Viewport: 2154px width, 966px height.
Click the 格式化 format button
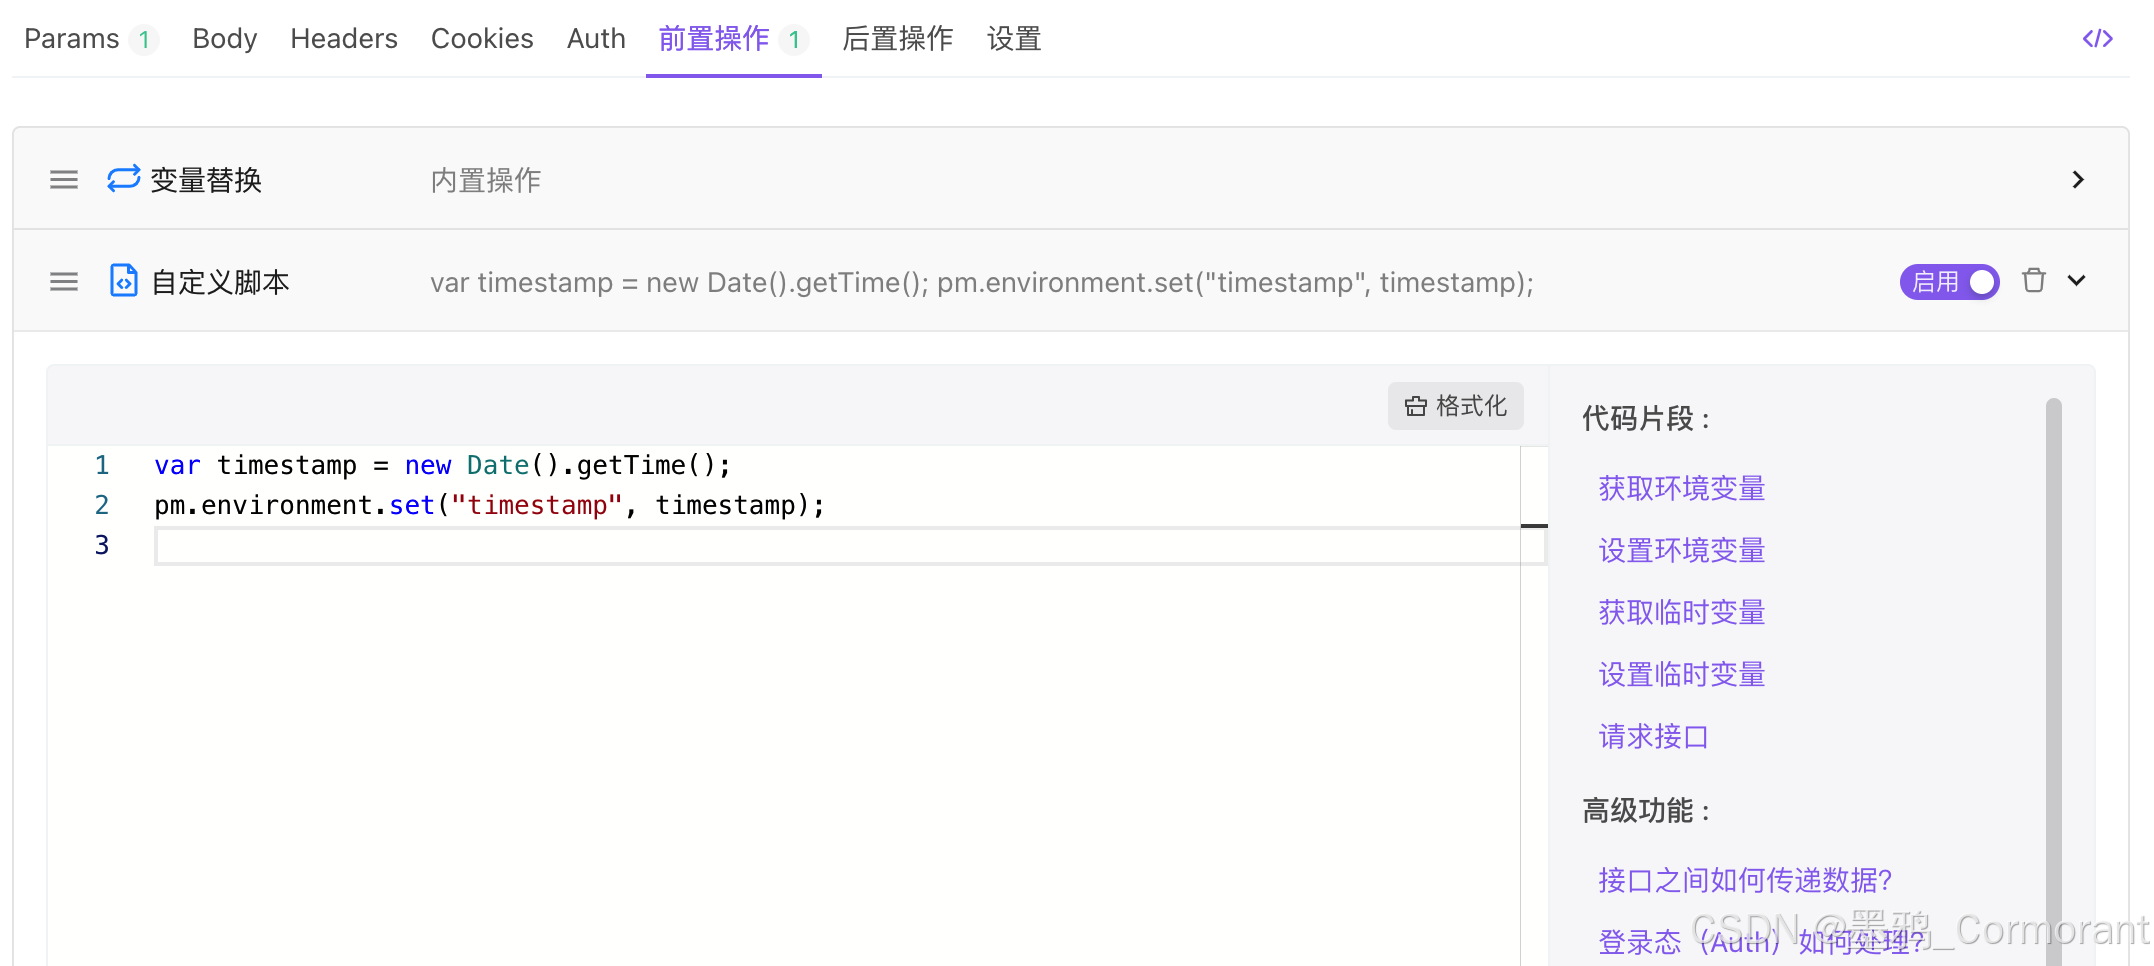point(1456,406)
